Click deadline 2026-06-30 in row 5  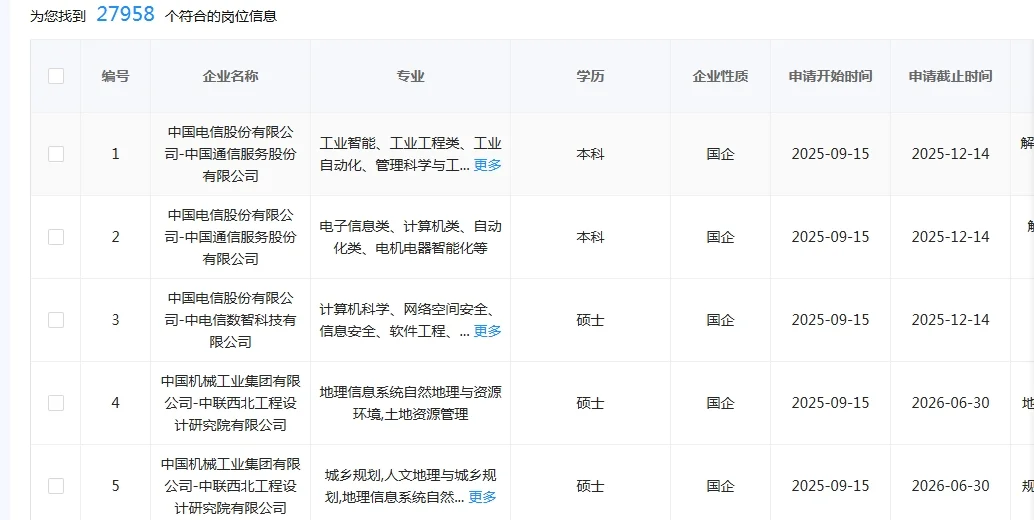pos(950,486)
